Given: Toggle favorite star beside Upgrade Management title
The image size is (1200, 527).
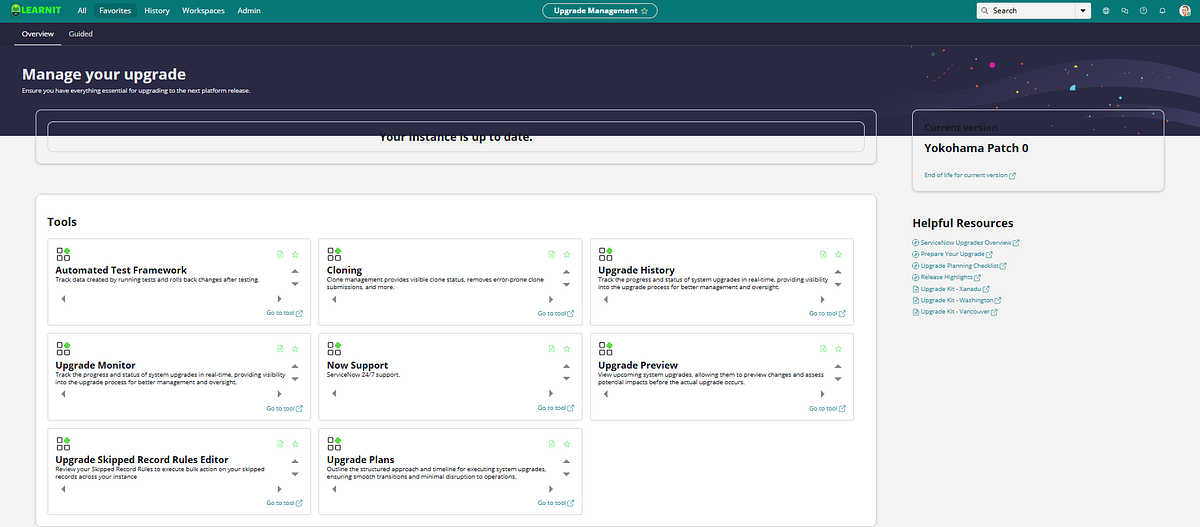Looking at the screenshot, I should (x=645, y=11).
